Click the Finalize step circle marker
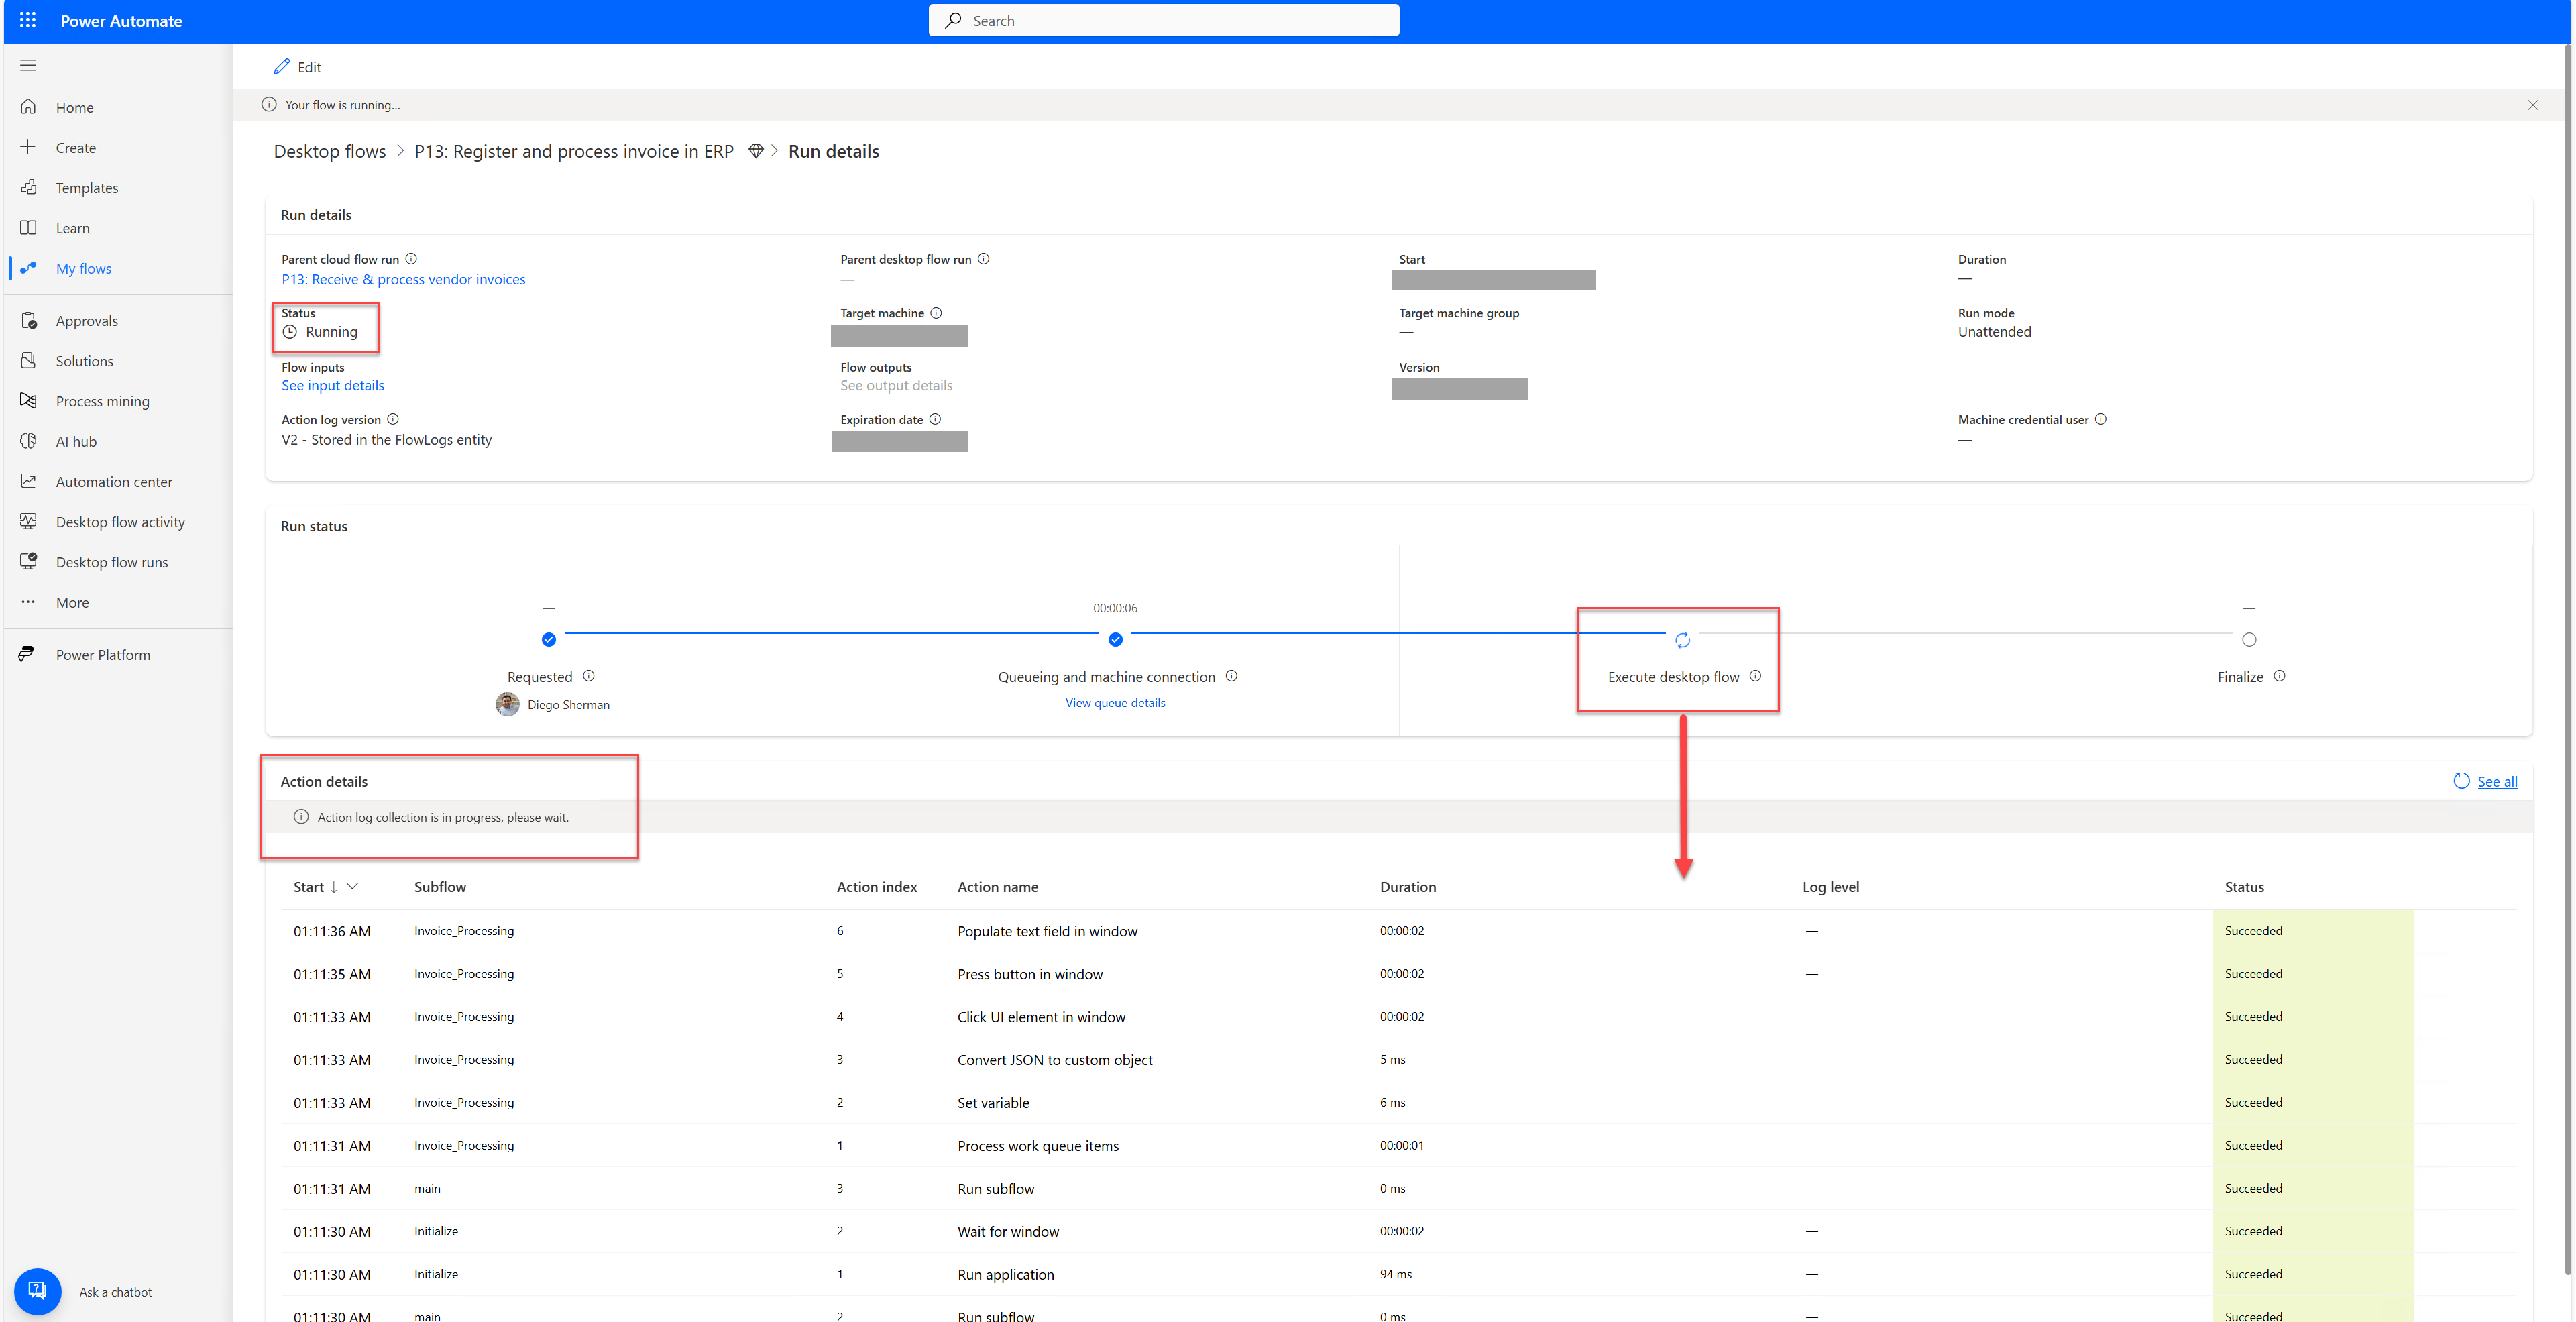2576x1322 pixels. (2249, 640)
